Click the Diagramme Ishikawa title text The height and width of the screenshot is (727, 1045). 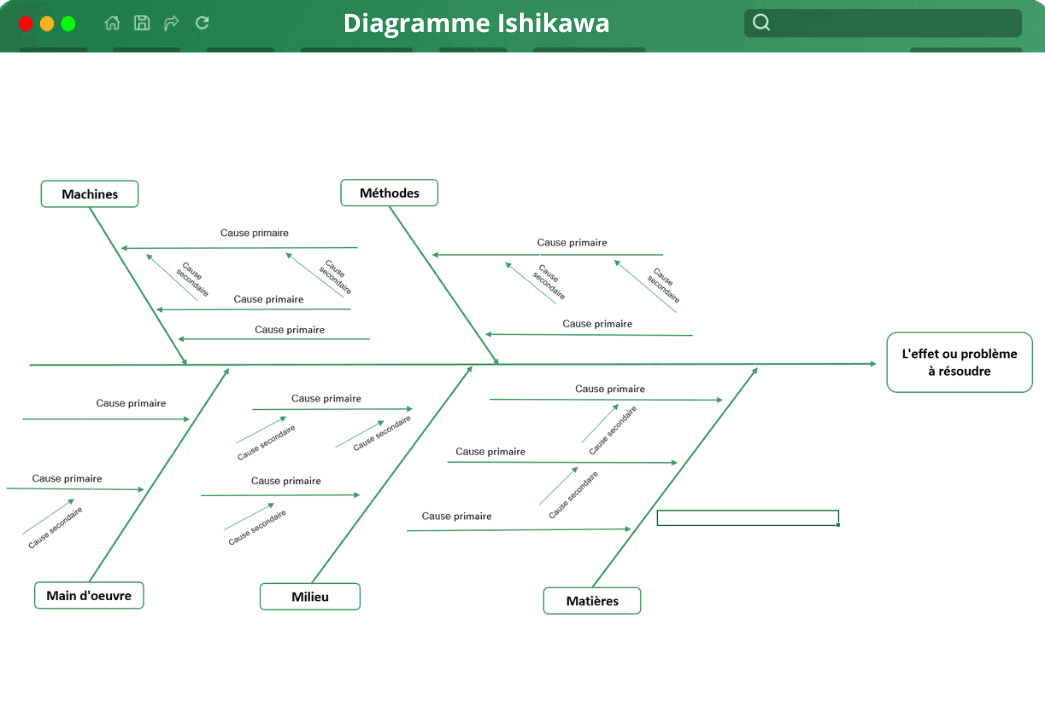tap(476, 23)
